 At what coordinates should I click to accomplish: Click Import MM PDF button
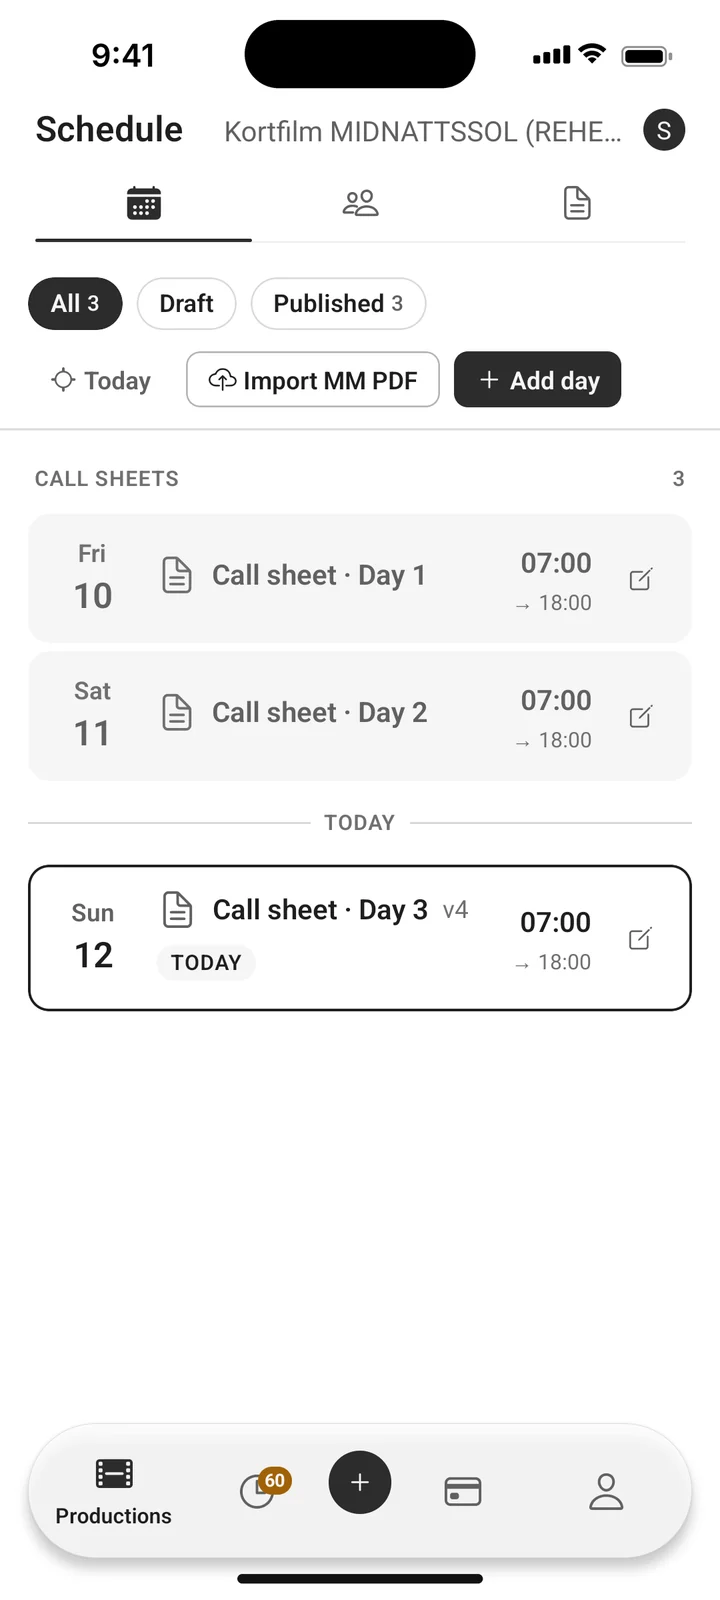(313, 380)
